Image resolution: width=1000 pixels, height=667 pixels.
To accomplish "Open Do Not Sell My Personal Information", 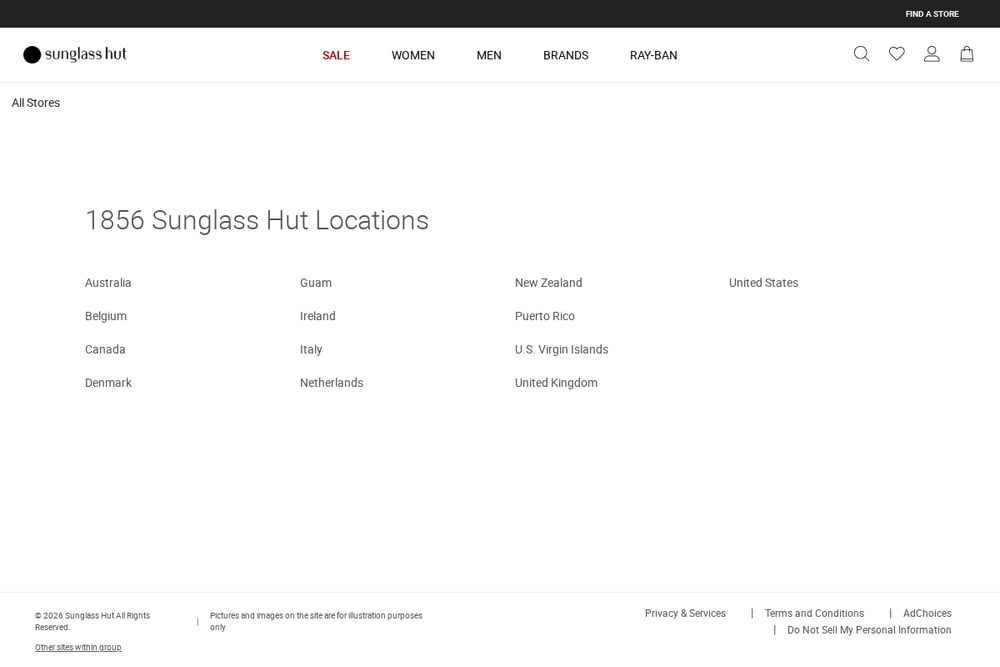I will (x=869, y=630).
